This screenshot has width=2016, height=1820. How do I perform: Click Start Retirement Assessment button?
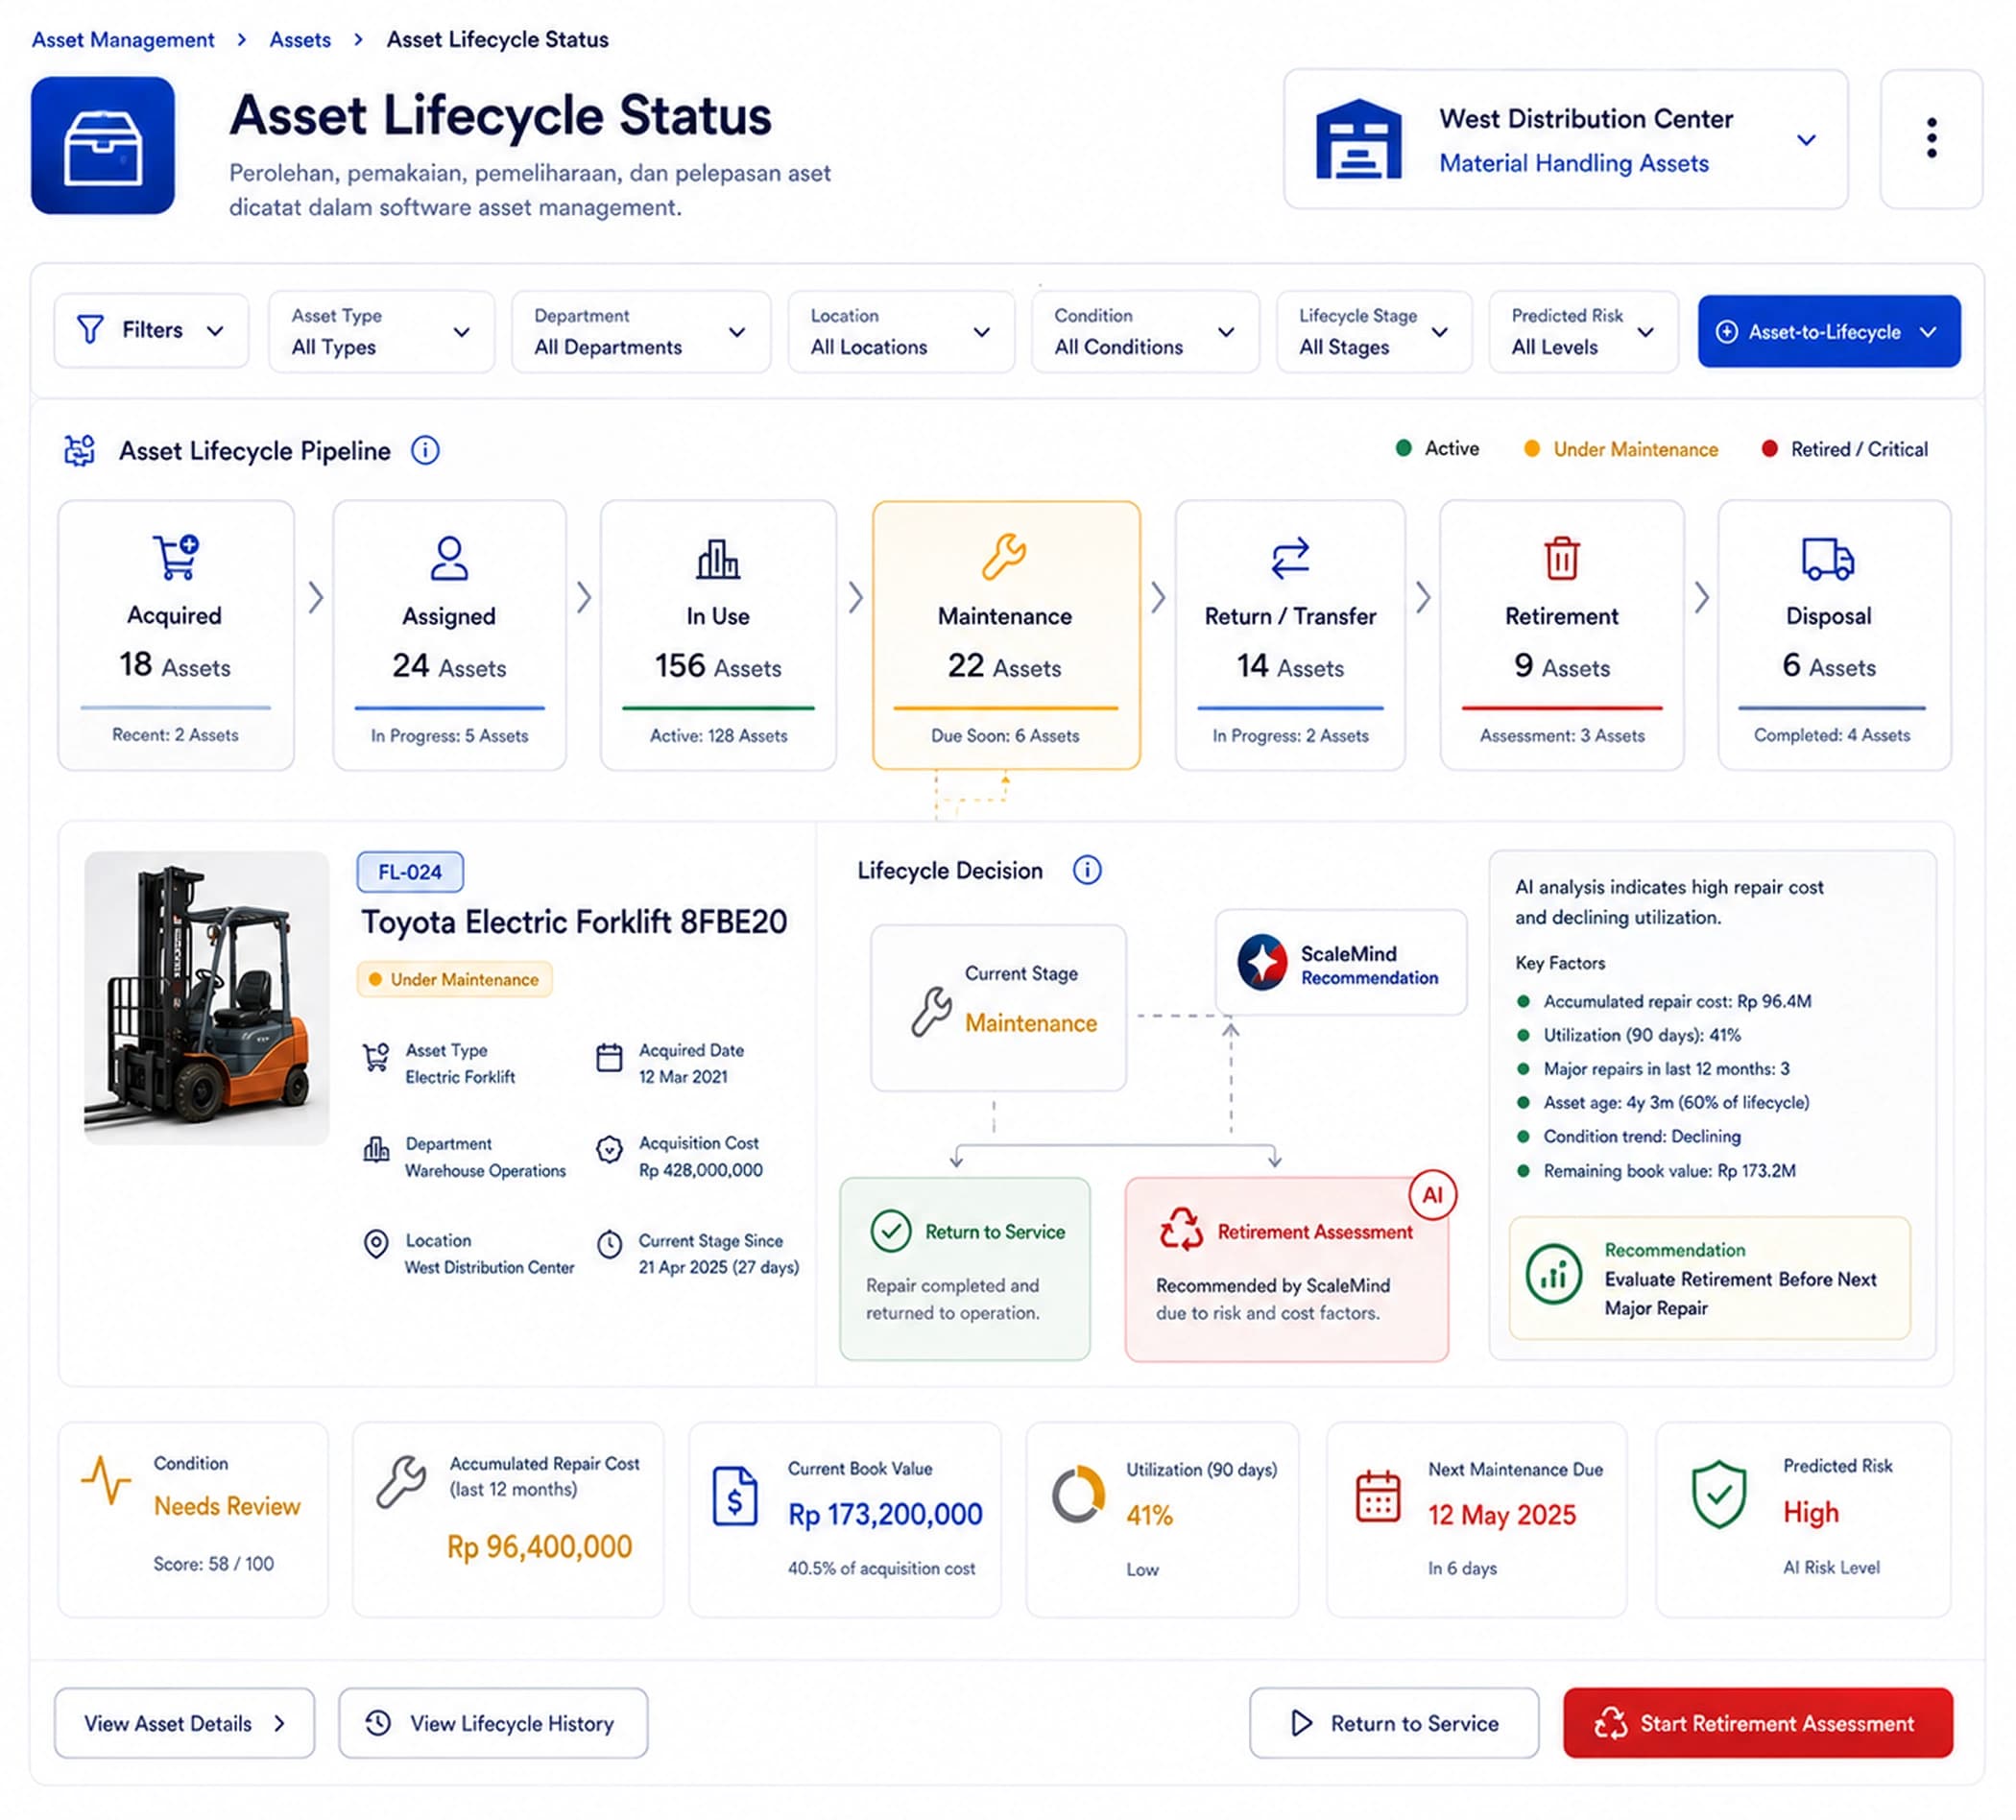click(1757, 1723)
